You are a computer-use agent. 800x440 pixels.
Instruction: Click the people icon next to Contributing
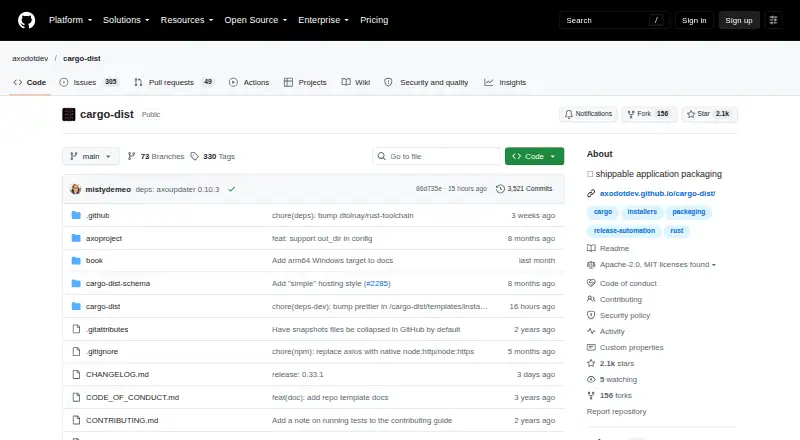(x=591, y=299)
